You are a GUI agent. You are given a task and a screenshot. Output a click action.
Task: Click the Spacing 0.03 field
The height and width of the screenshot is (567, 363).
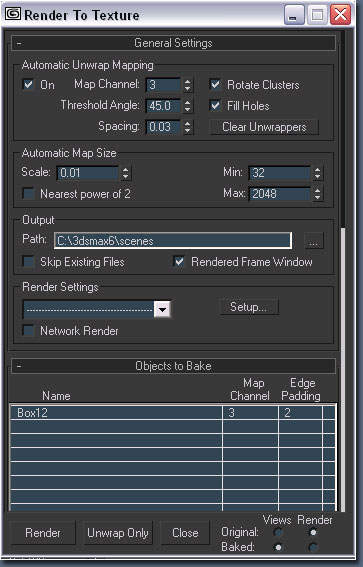pos(163,127)
